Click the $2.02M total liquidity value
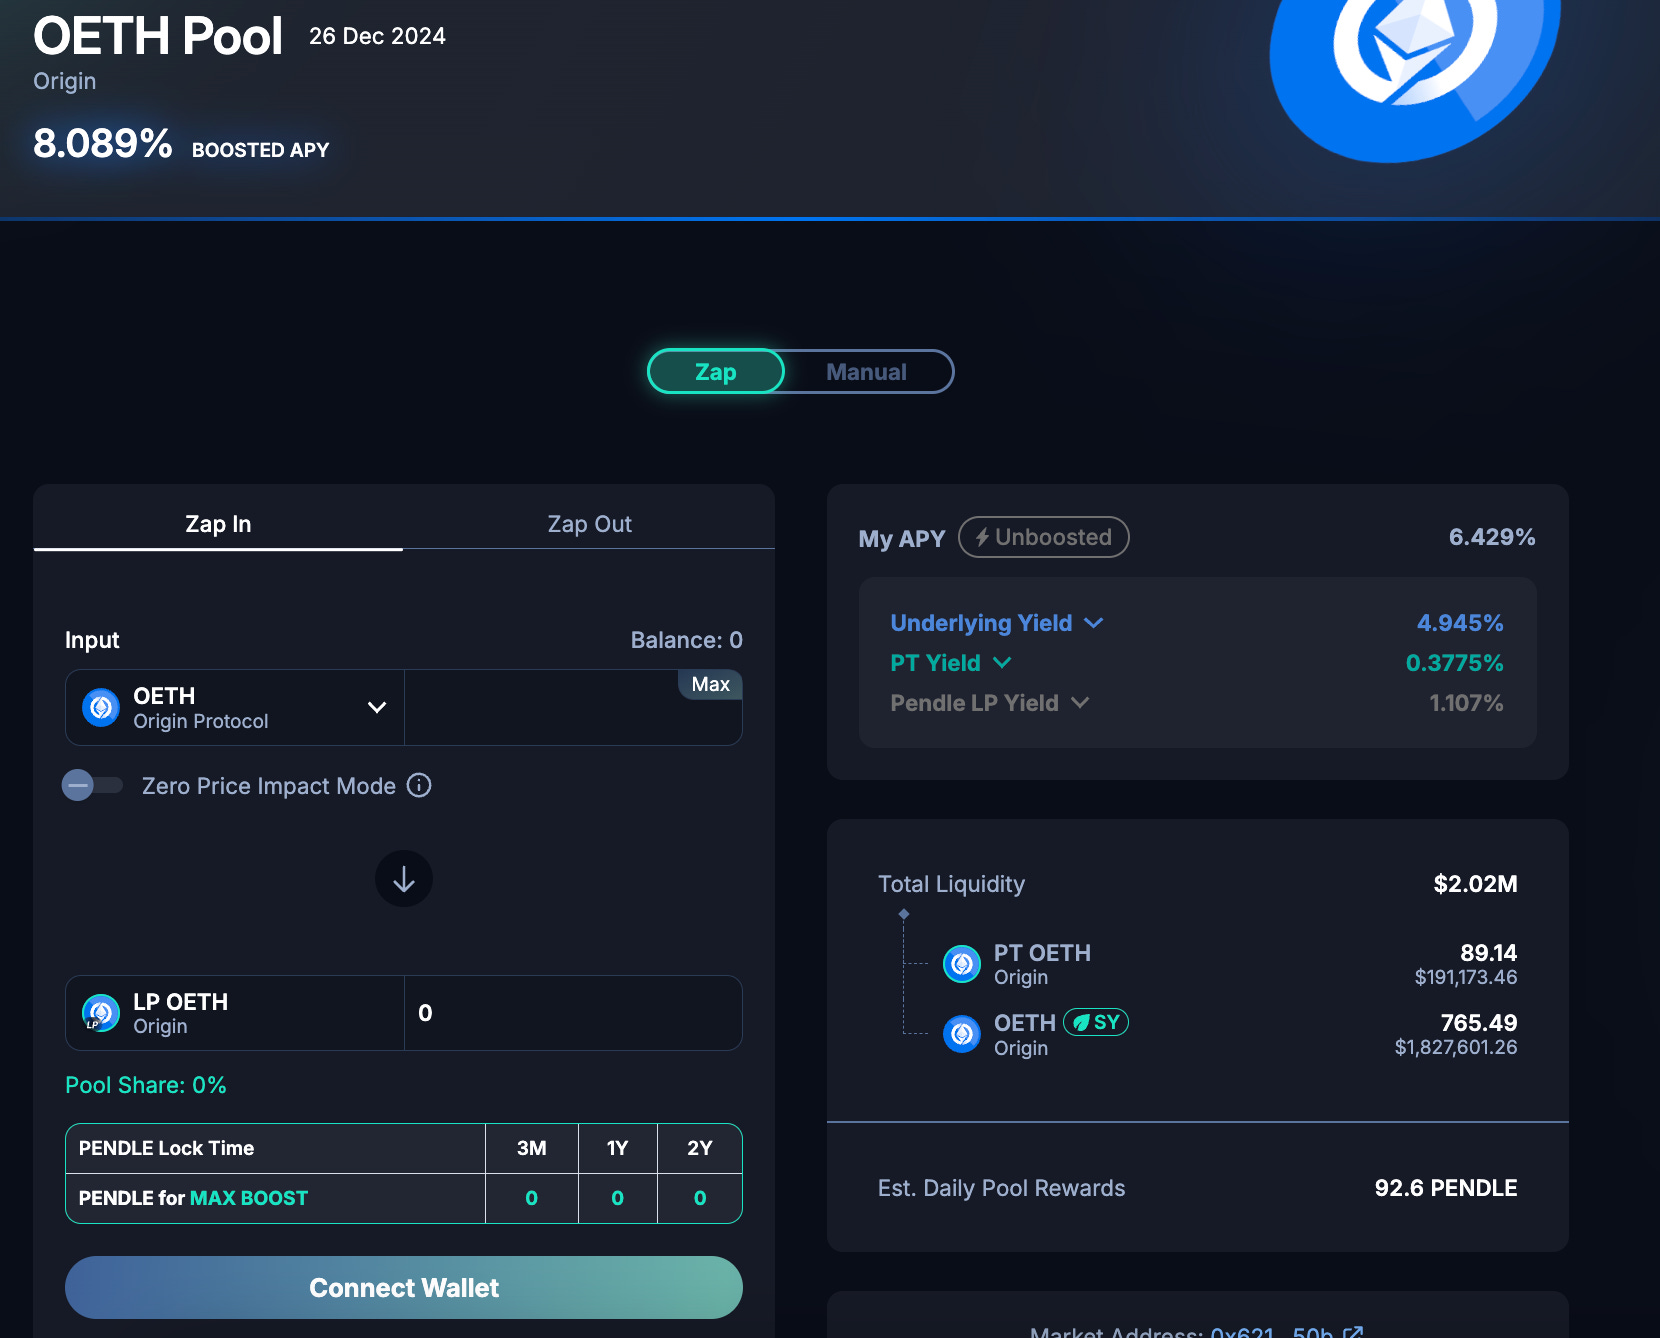This screenshot has height=1338, width=1660. pyautogui.click(x=1475, y=884)
